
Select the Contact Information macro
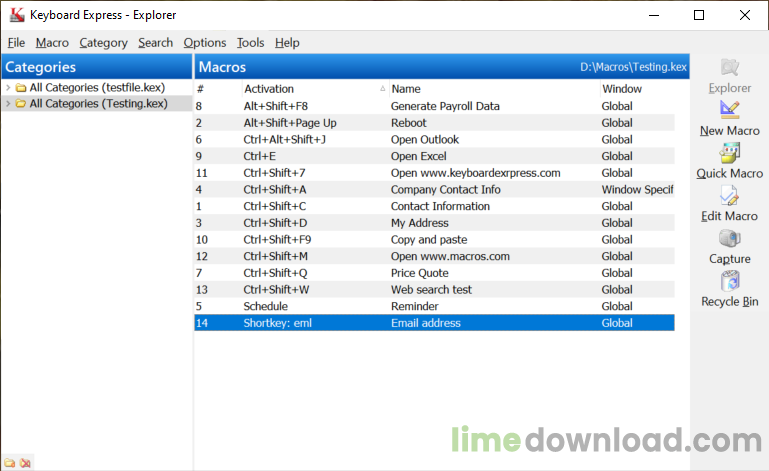point(435,206)
